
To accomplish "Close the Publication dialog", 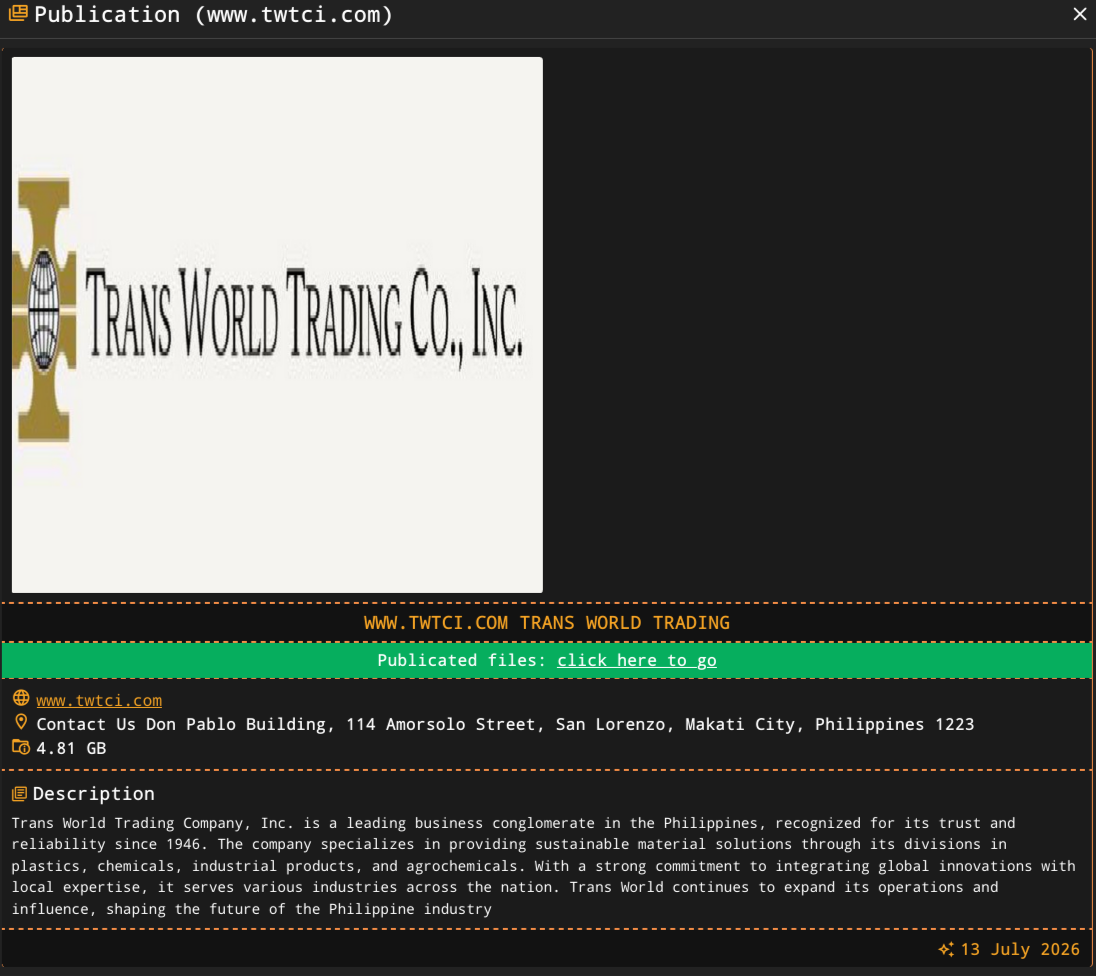I will [1079, 14].
